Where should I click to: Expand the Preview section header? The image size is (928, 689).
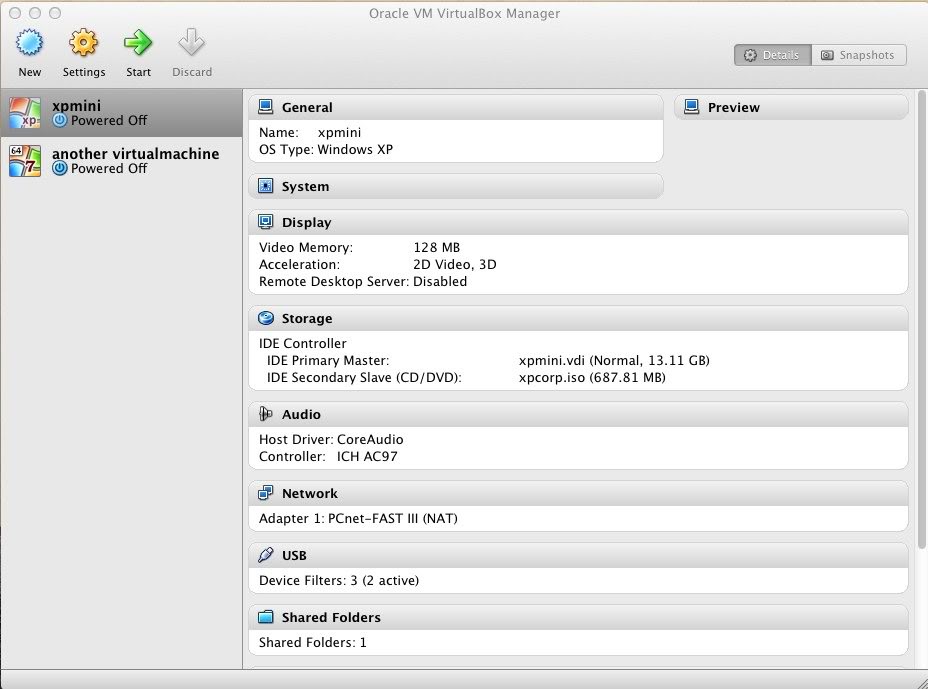[791, 107]
